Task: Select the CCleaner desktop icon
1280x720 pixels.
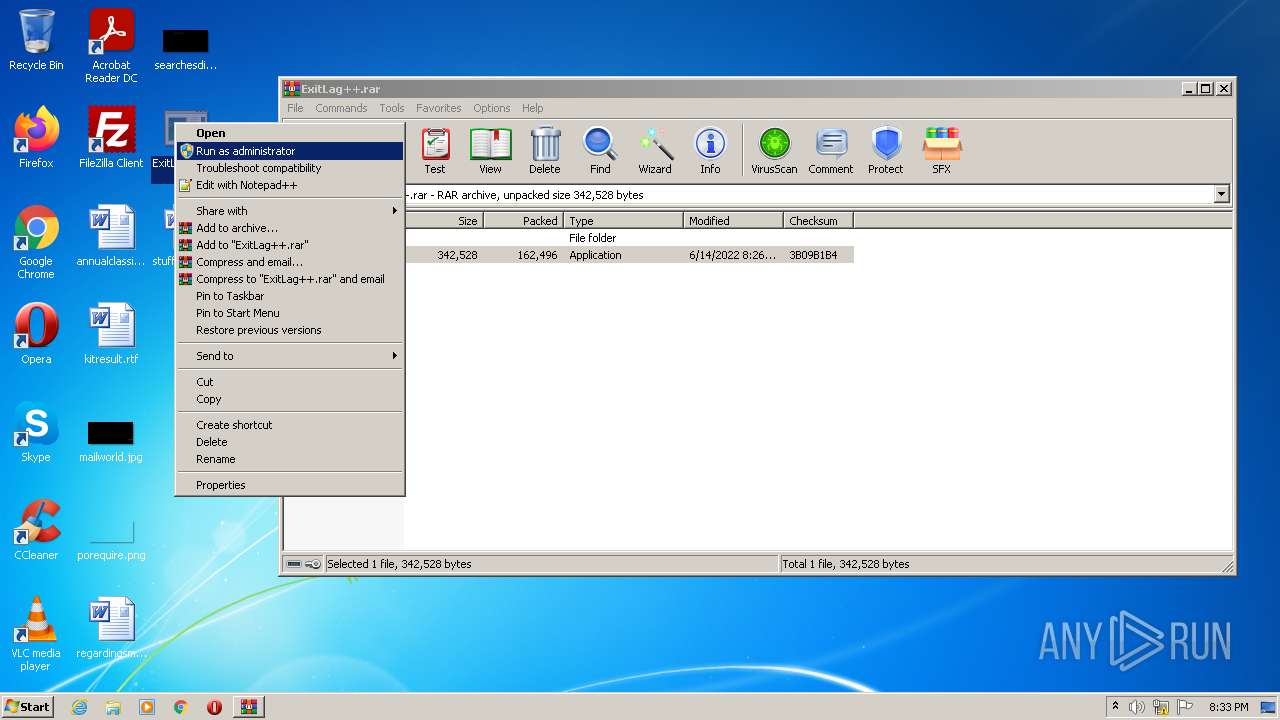Action: coord(36,530)
